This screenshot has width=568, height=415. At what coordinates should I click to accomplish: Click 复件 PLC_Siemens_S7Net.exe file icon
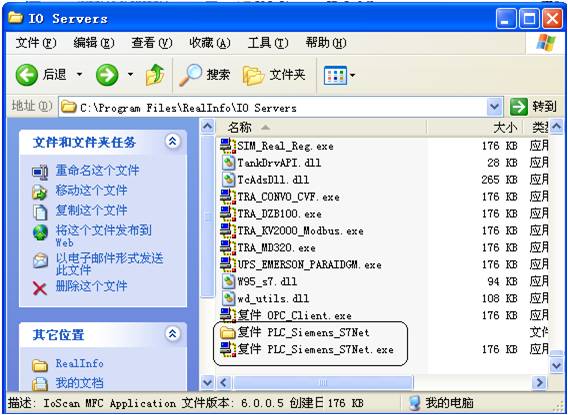228,349
